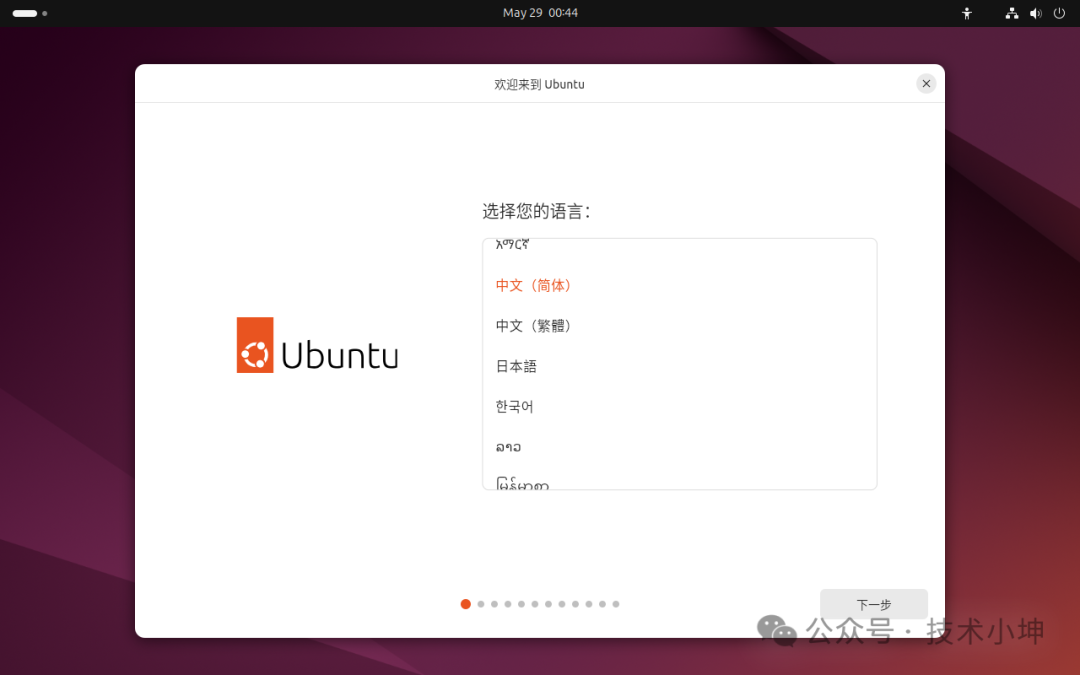Click the wired network status icon
The image size is (1080, 675).
pos(1012,13)
